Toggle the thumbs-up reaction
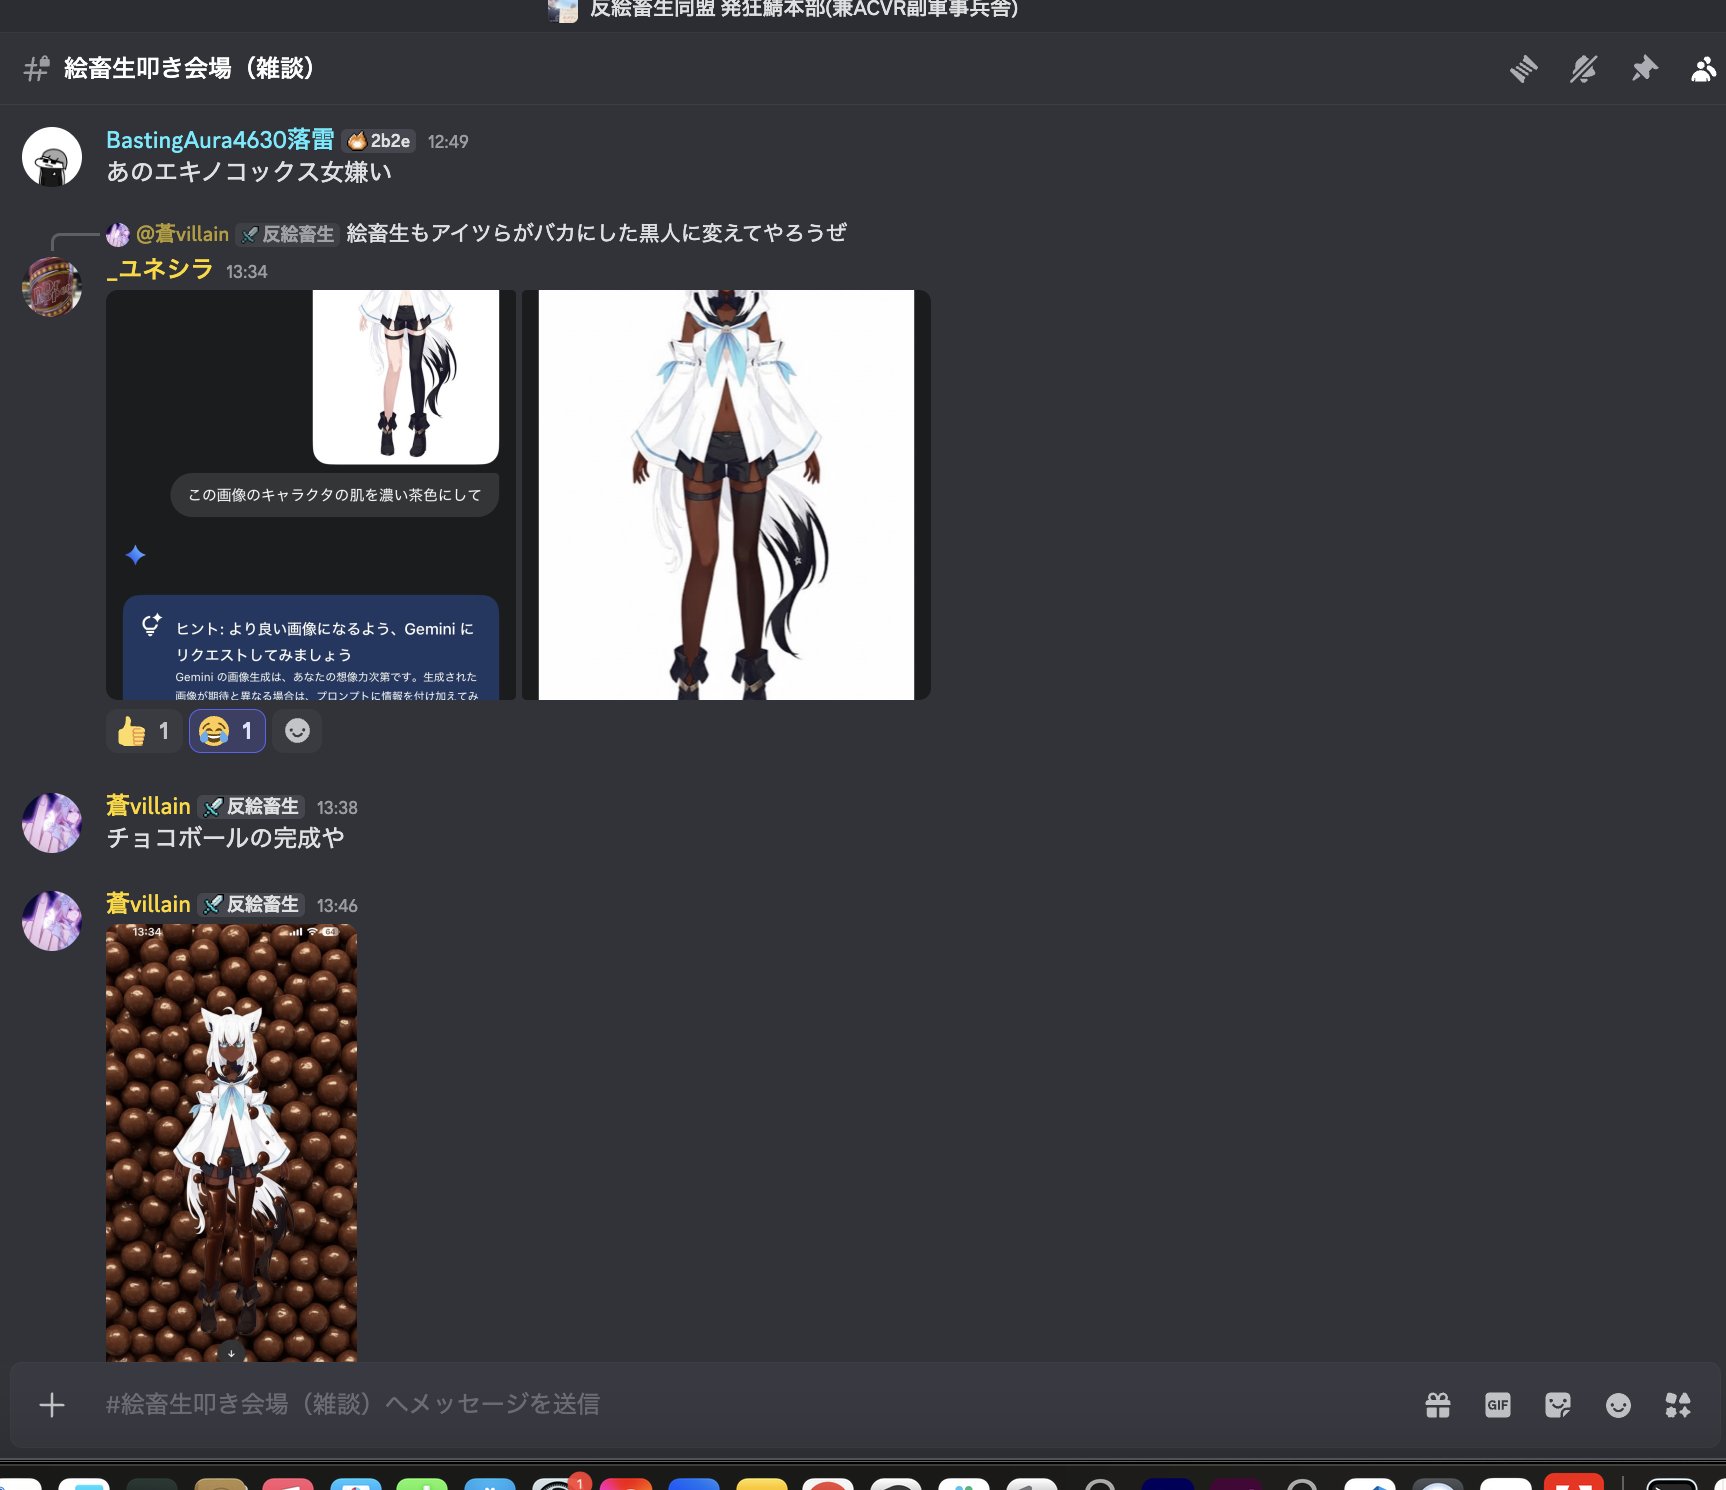 click(x=144, y=731)
